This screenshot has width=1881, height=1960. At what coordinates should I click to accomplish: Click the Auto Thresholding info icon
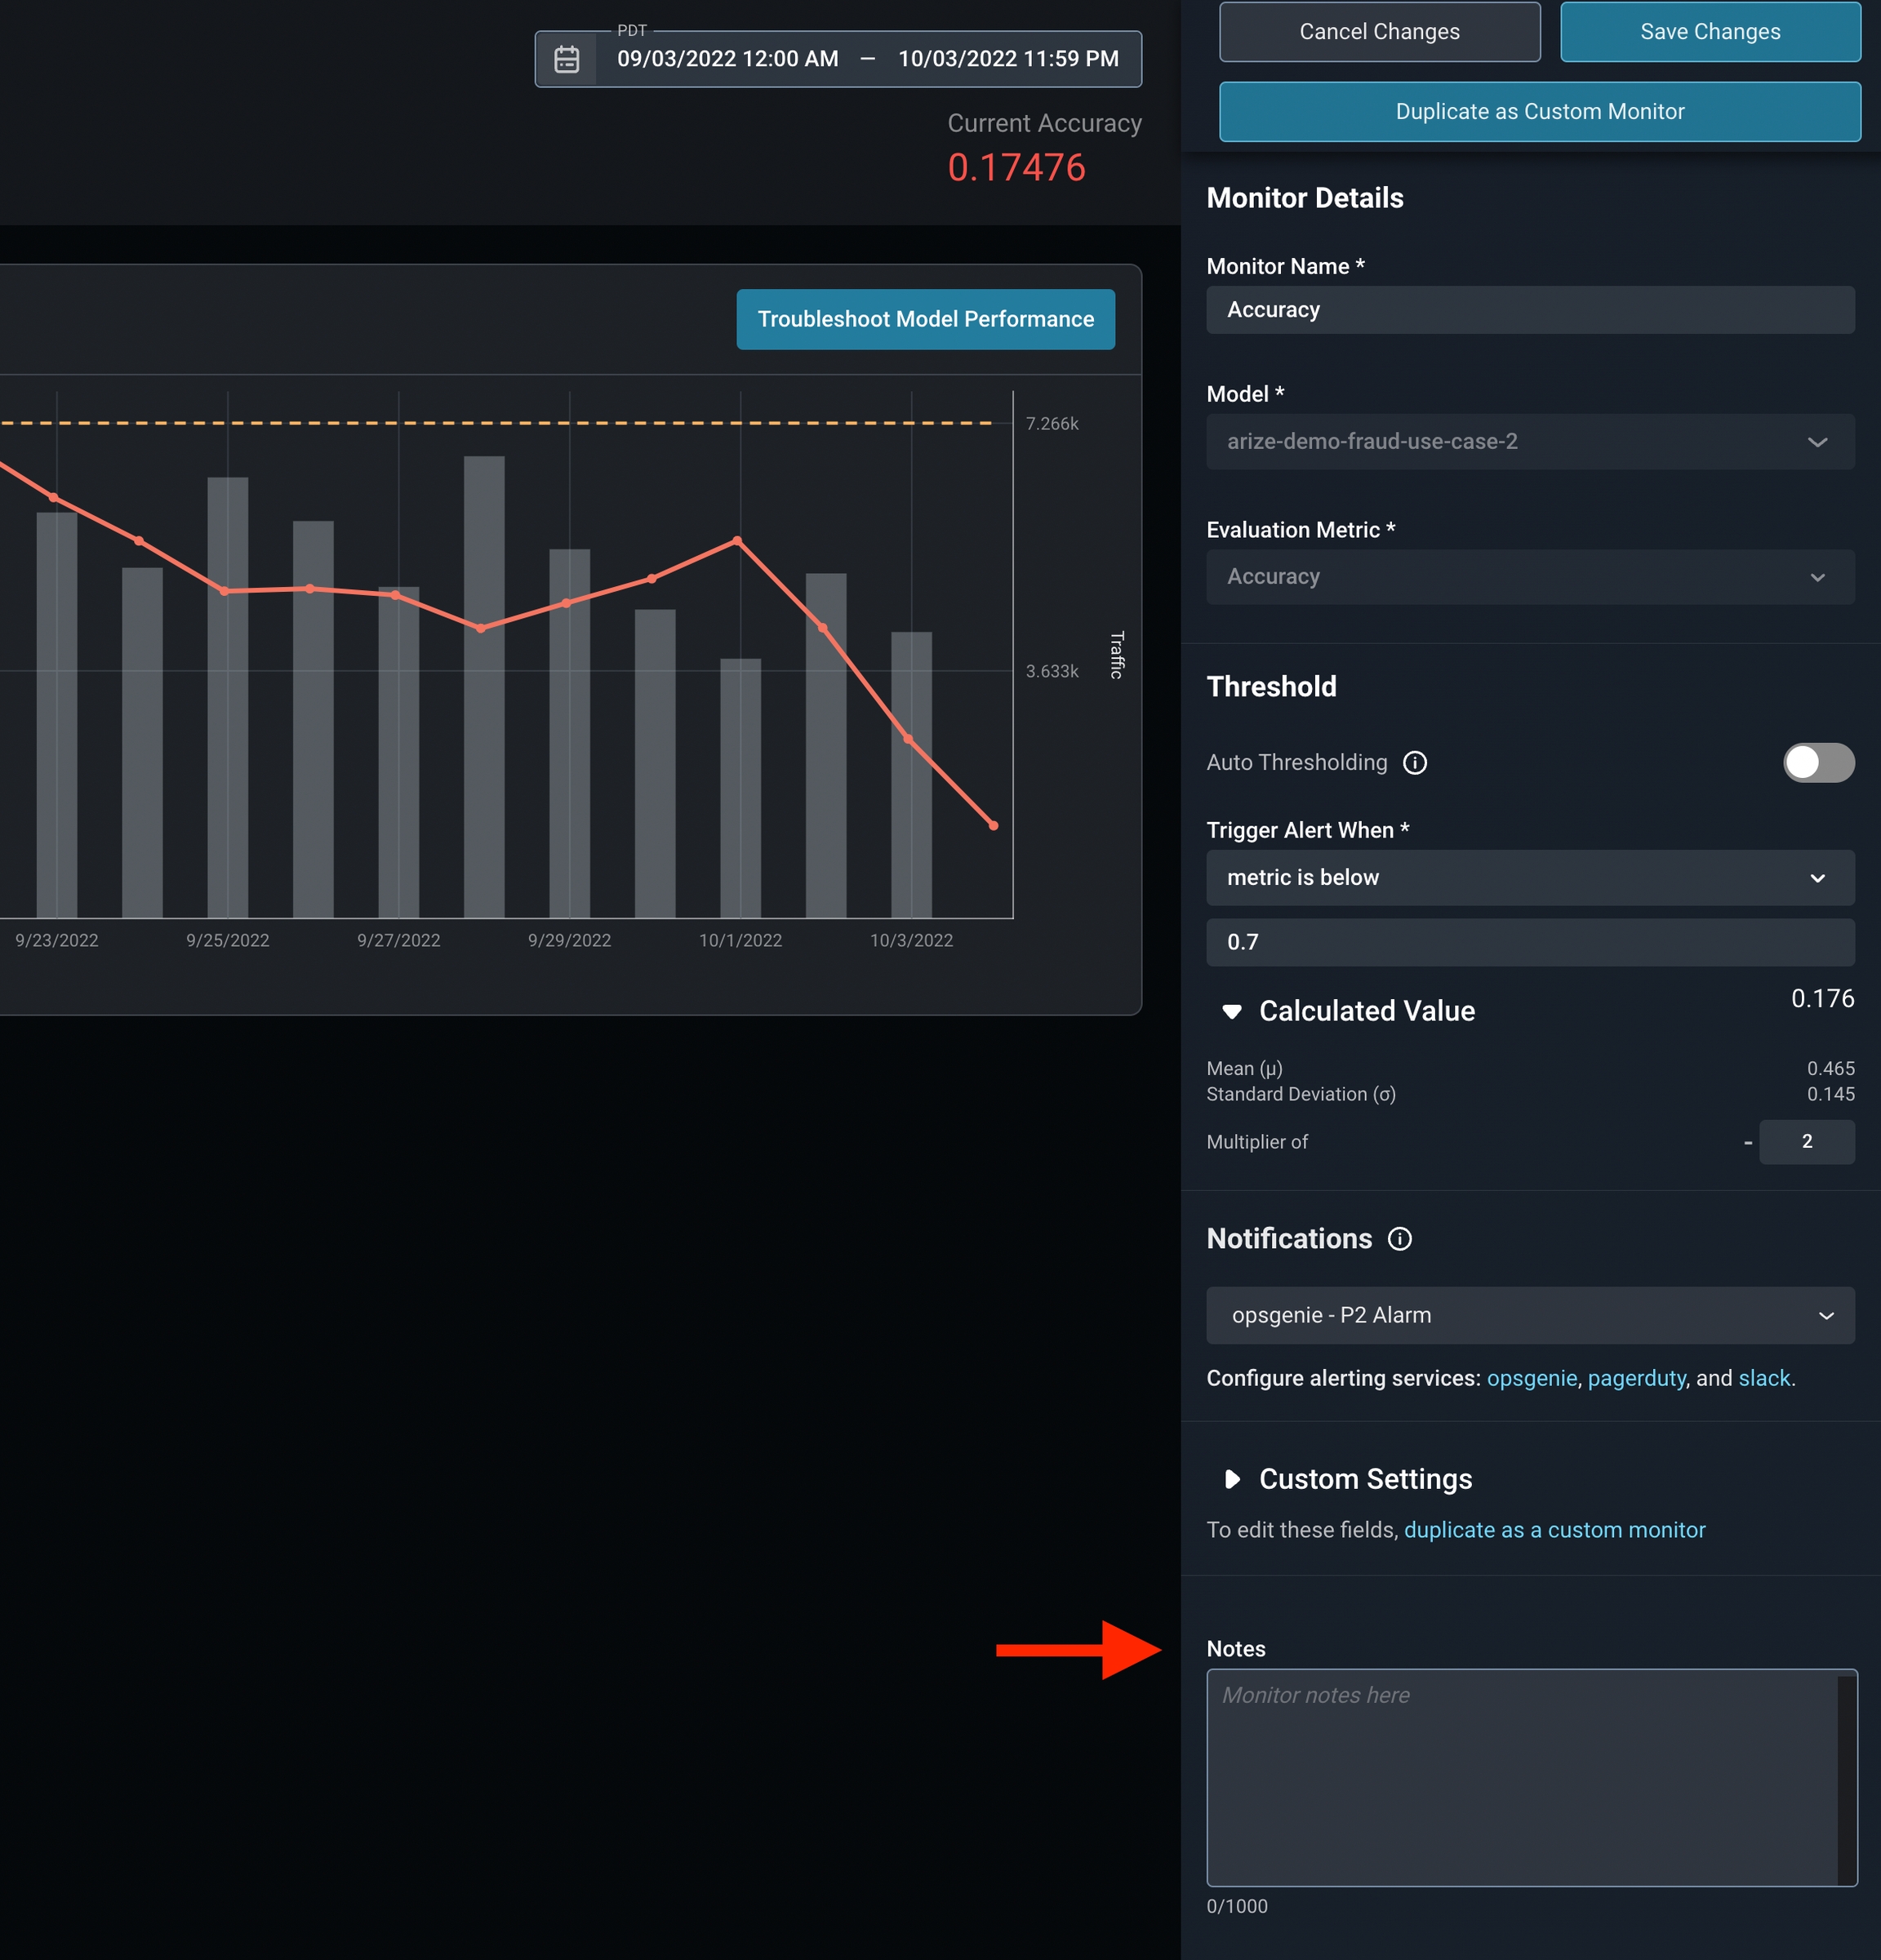[x=1414, y=763]
